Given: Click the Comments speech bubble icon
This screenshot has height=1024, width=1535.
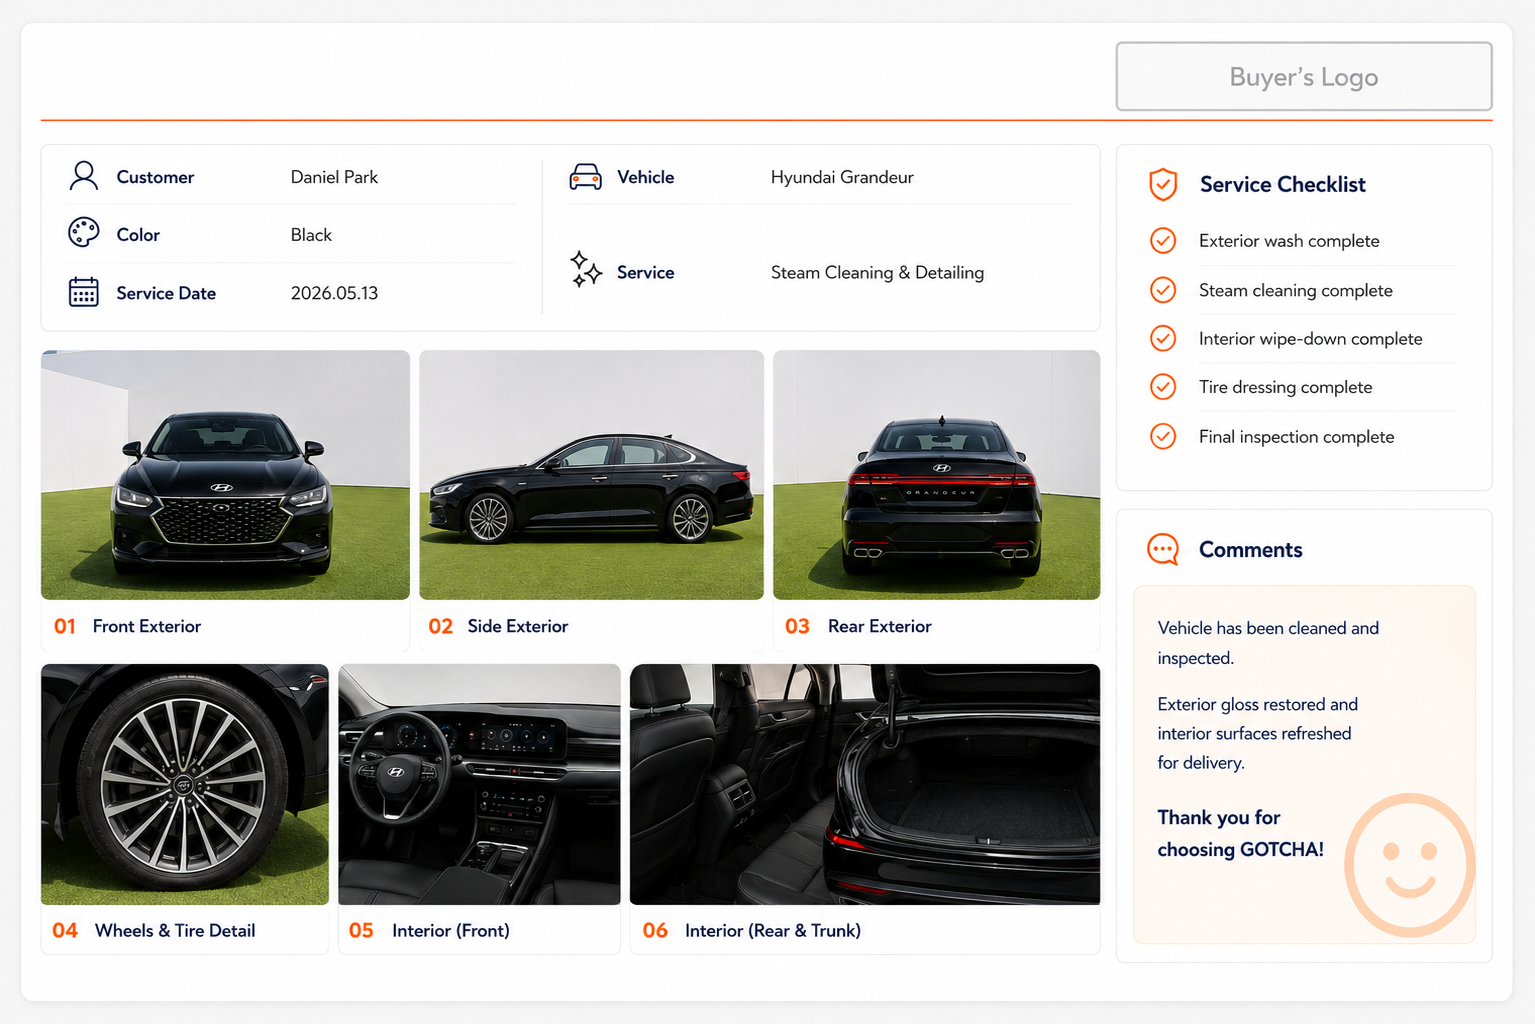Looking at the screenshot, I should (1163, 549).
